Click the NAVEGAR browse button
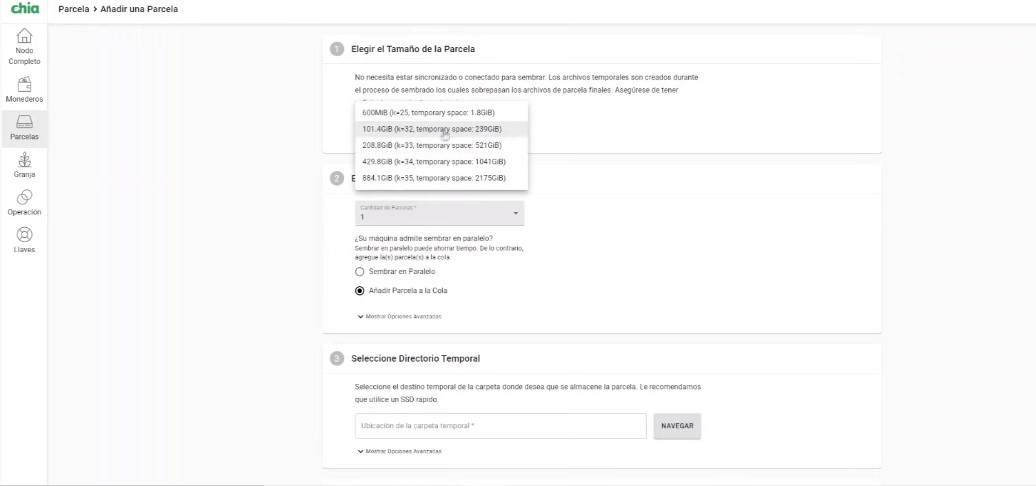 677,426
